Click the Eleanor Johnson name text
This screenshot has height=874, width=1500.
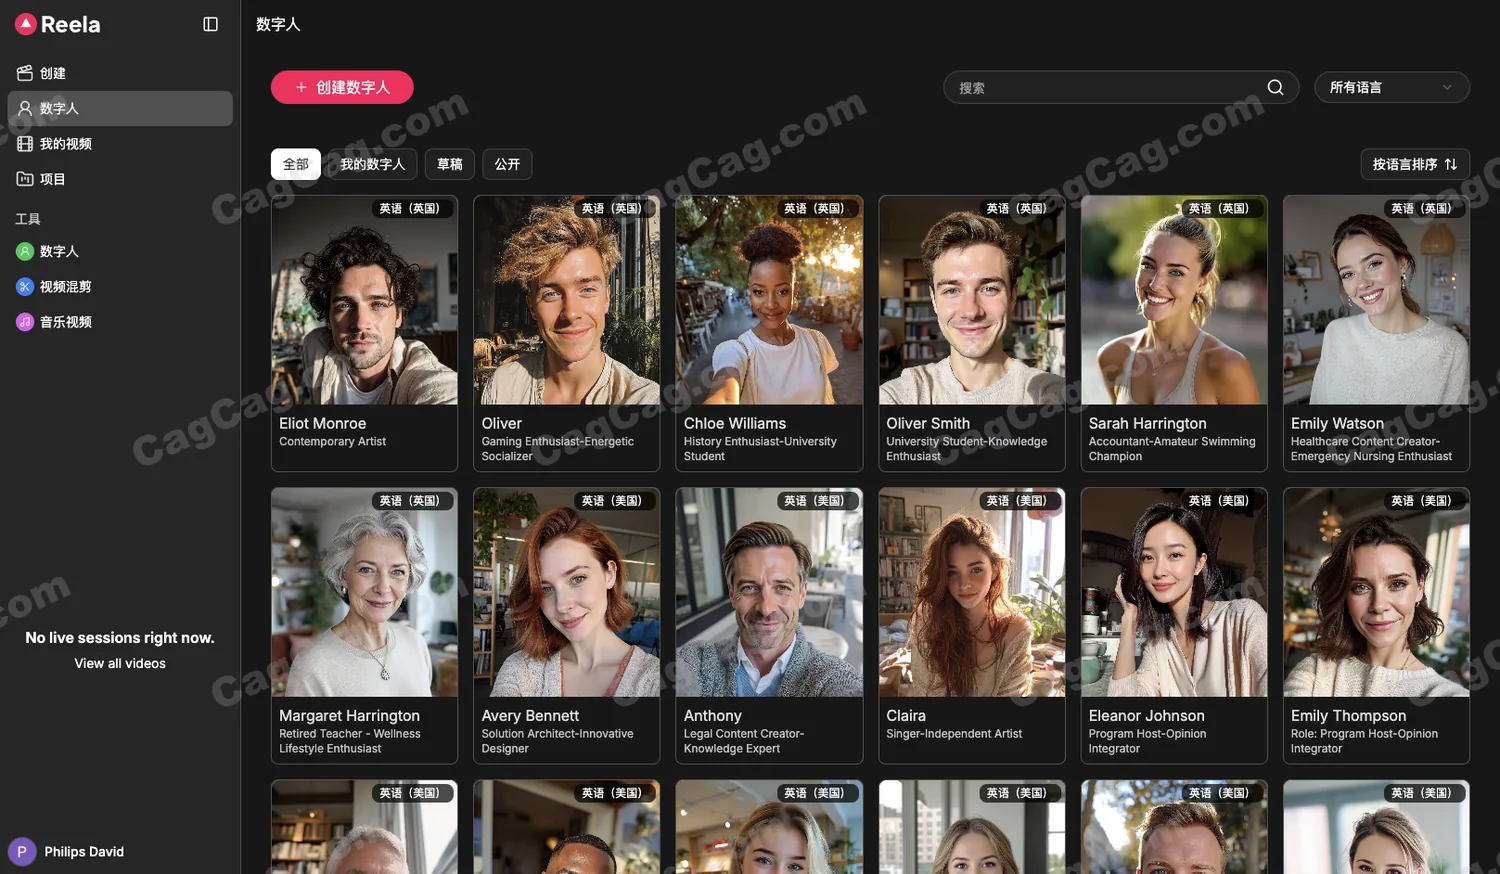pos(1147,716)
